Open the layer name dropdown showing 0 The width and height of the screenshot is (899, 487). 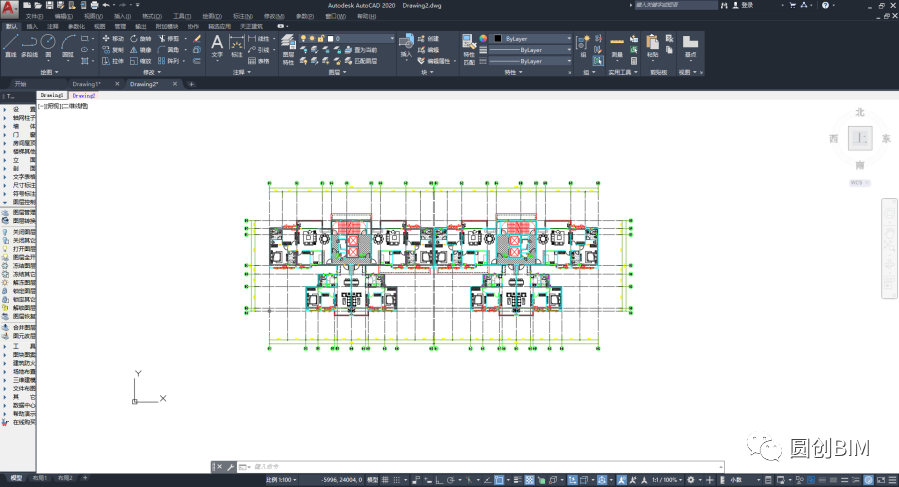click(347, 38)
